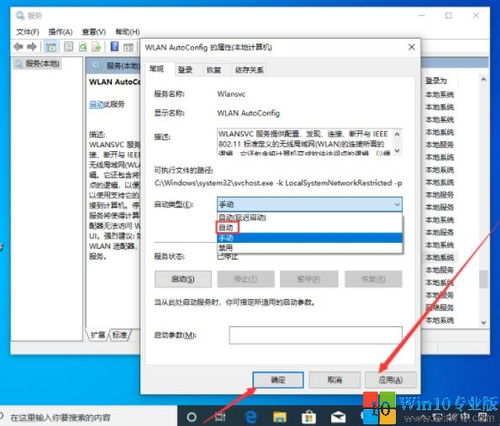500x426 pixels.
Task: Open Task View from the taskbar
Action: [220, 417]
